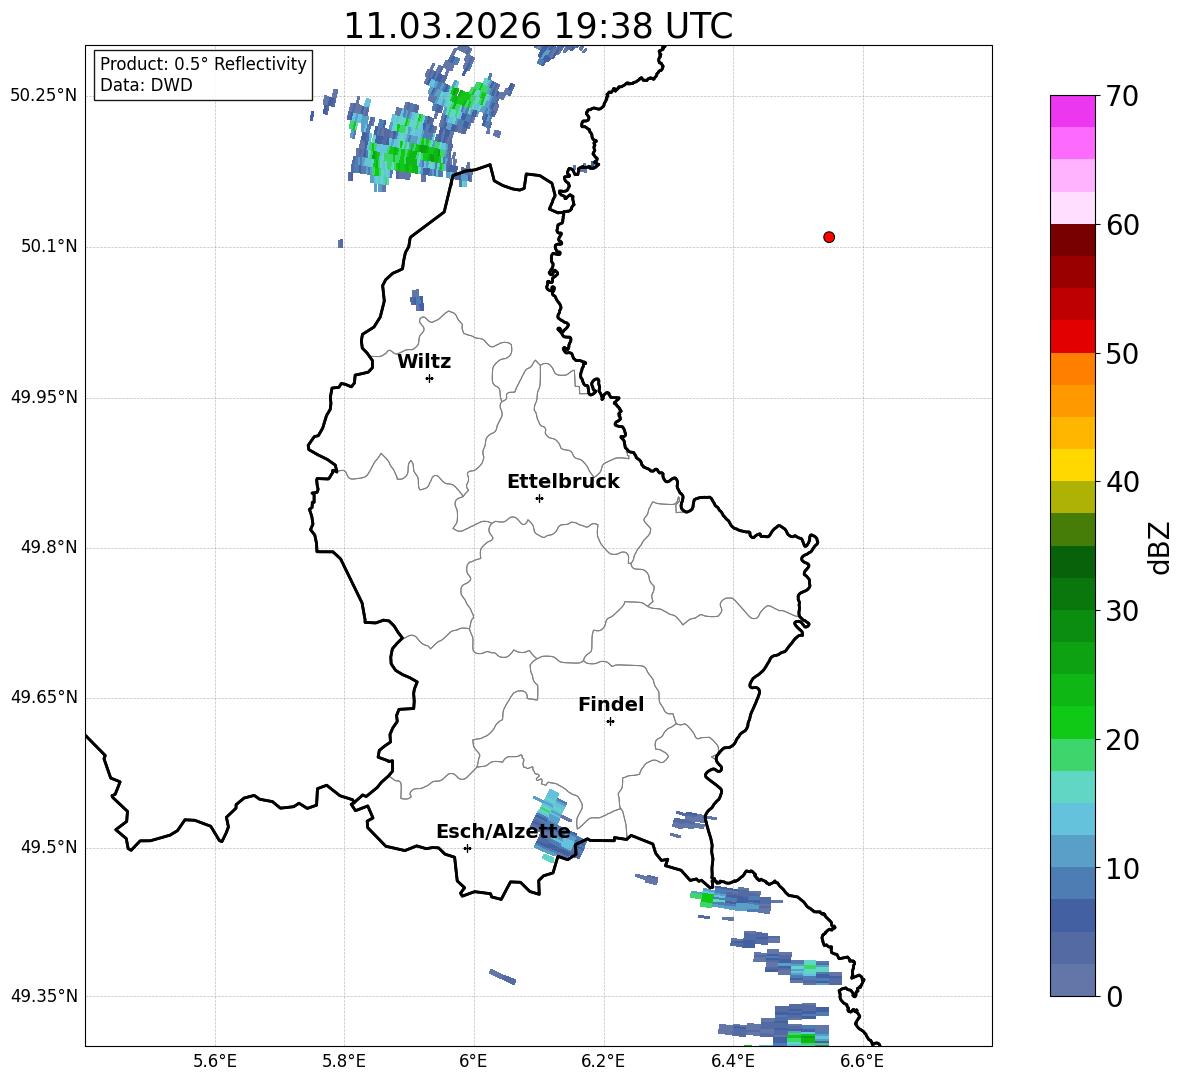
Task: Click the Ettelbruck city label
Action: pyautogui.click(x=563, y=482)
